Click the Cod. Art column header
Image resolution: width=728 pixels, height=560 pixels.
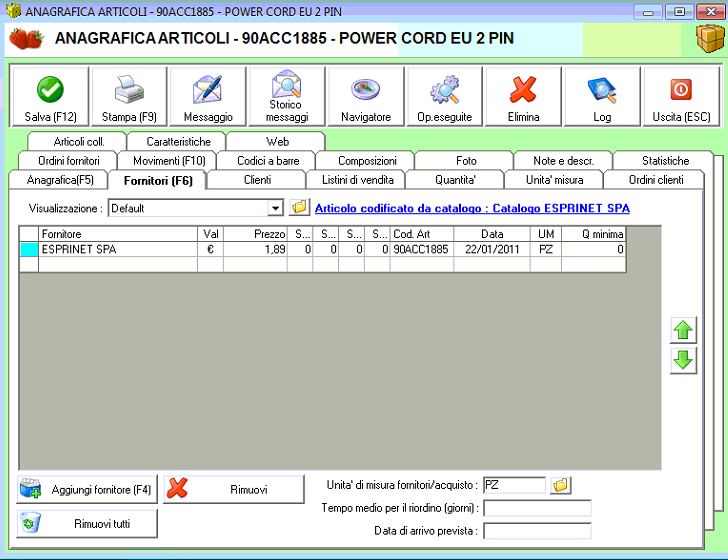pyautogui.click(x=422, y=234)
